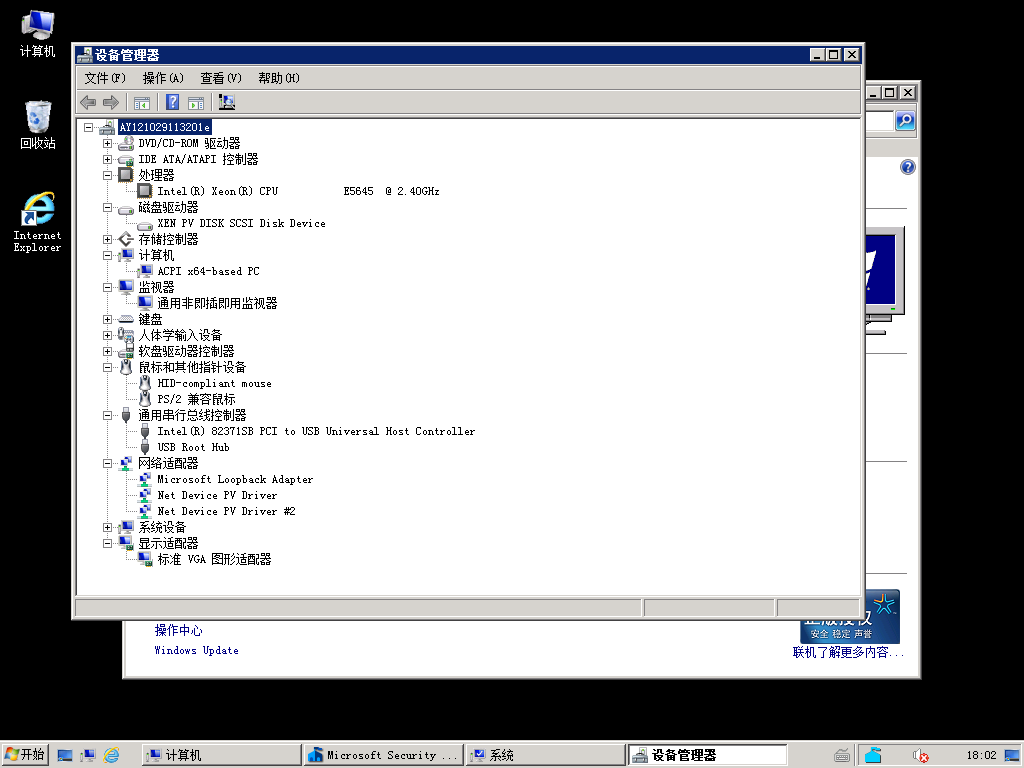
Task: Select USB Root Hub entry
Action: point(193,447)
